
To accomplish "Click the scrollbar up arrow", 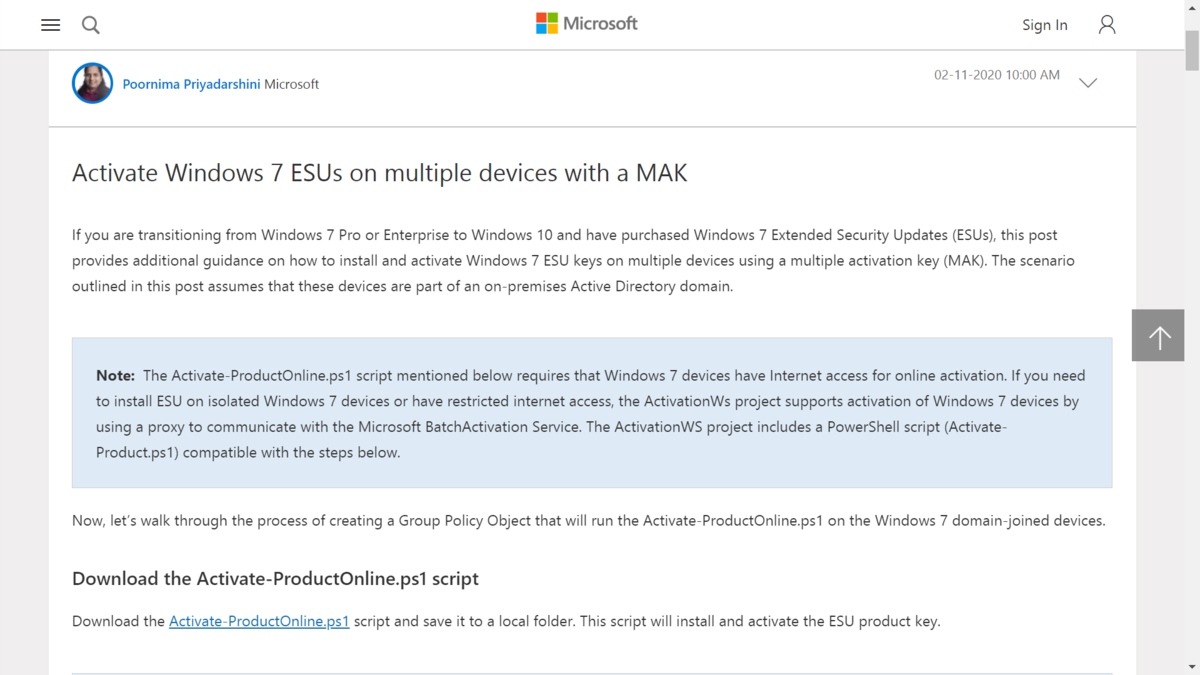I will (x=1193, y=7).
